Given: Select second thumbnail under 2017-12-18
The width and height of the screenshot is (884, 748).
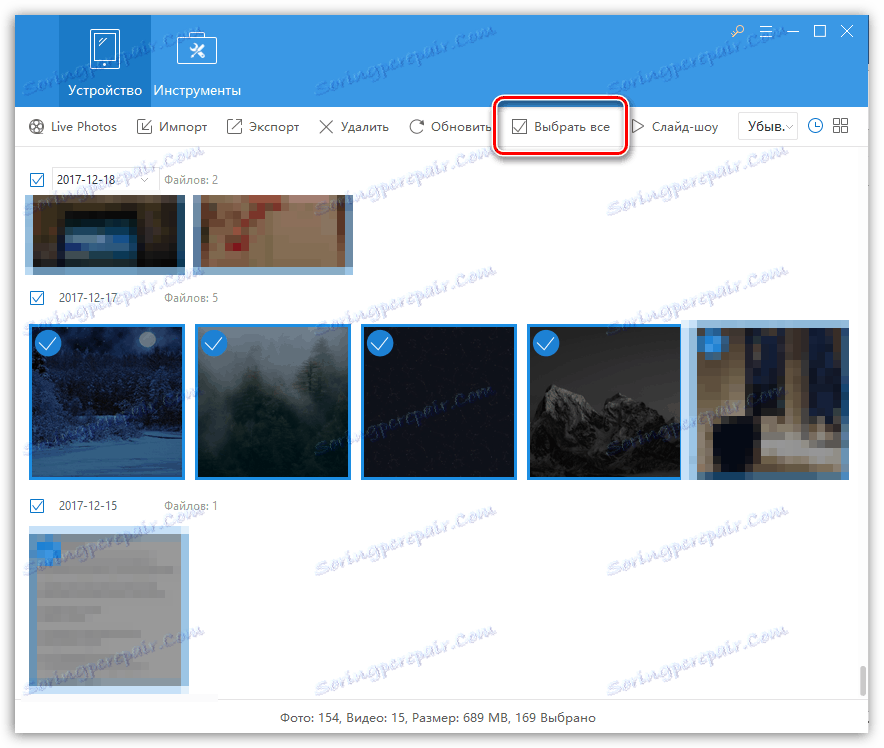Looking at the screenshot, I should coord(273,234).
